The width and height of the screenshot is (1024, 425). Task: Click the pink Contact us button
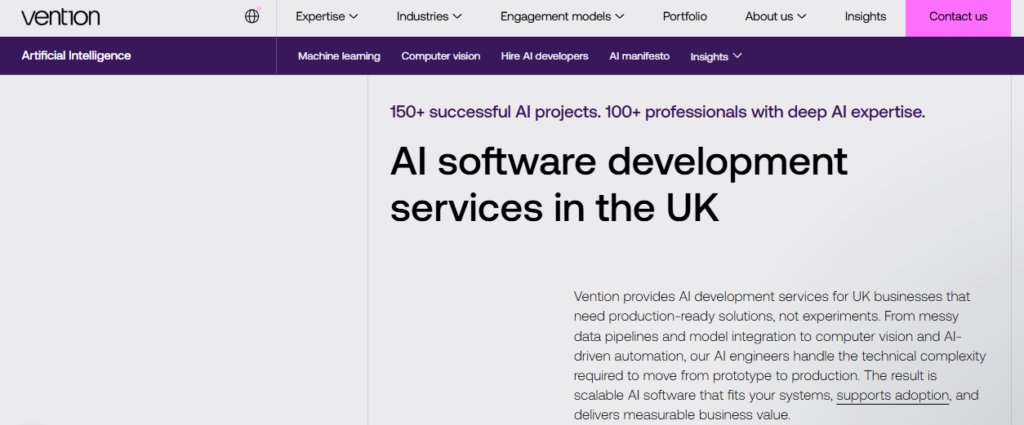958,18
